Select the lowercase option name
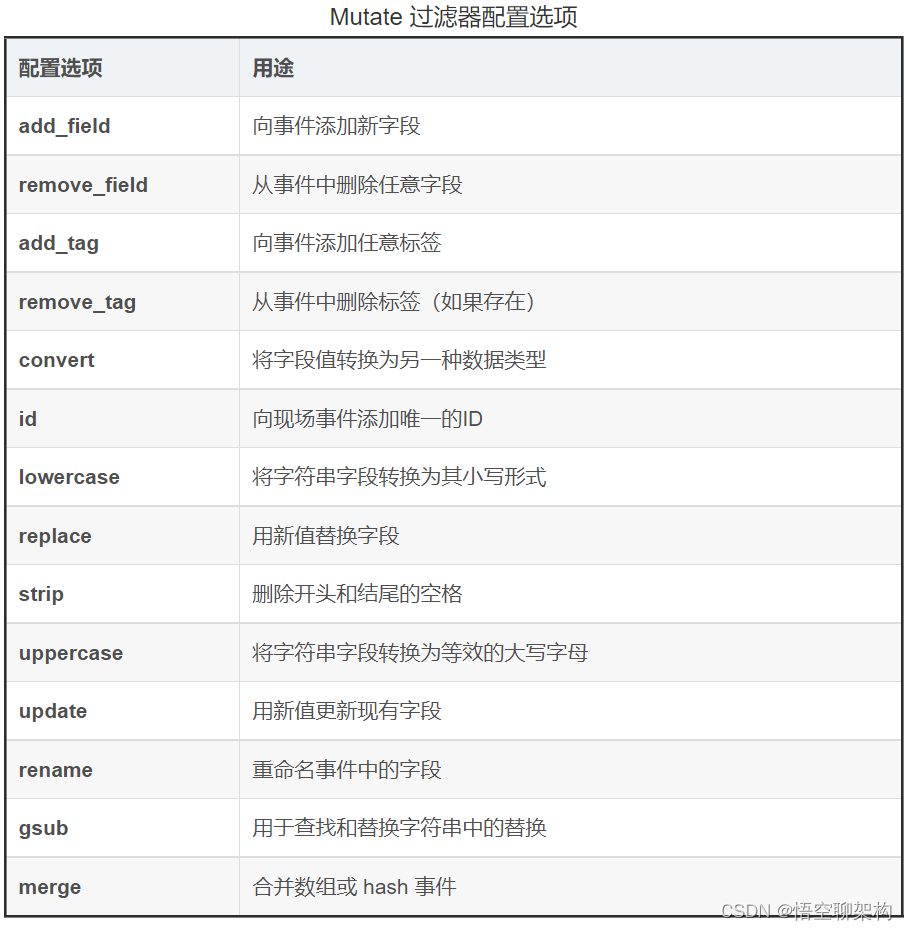This screenshot has height=930, width=907. (x=69, y=477)
